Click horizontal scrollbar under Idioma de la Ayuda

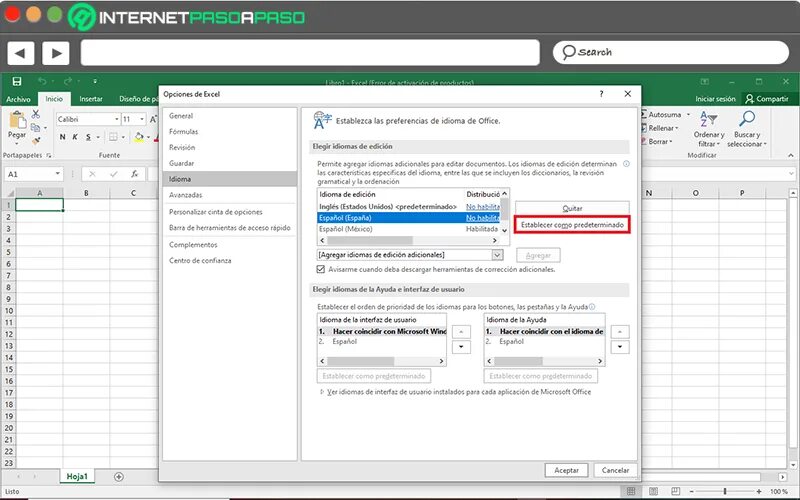pos(518,361)
